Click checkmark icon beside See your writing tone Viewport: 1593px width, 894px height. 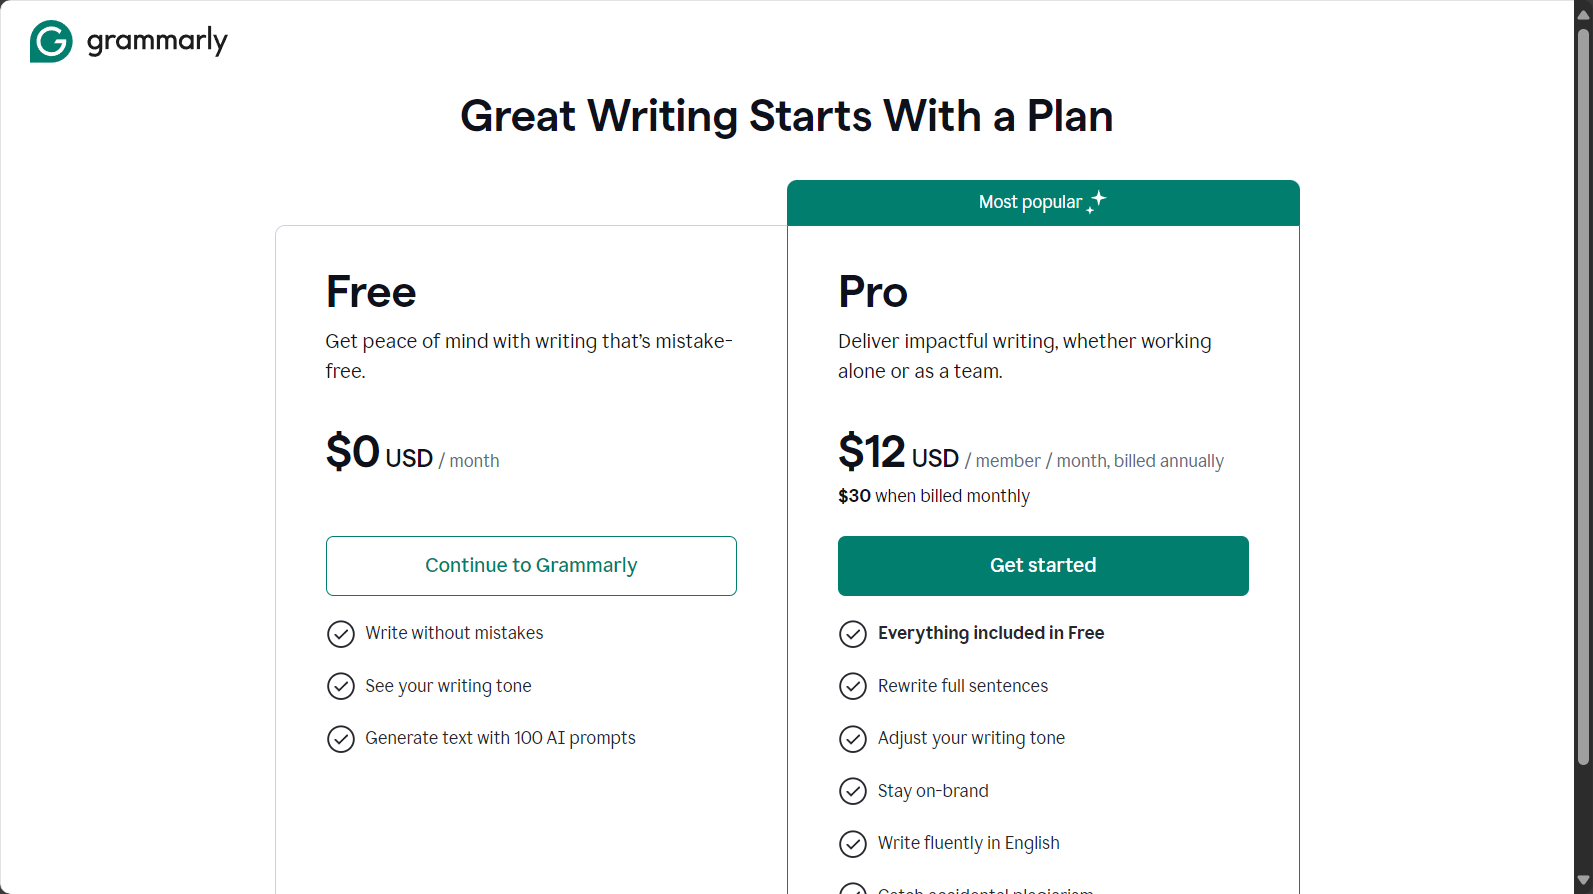[x=341, y=686]
